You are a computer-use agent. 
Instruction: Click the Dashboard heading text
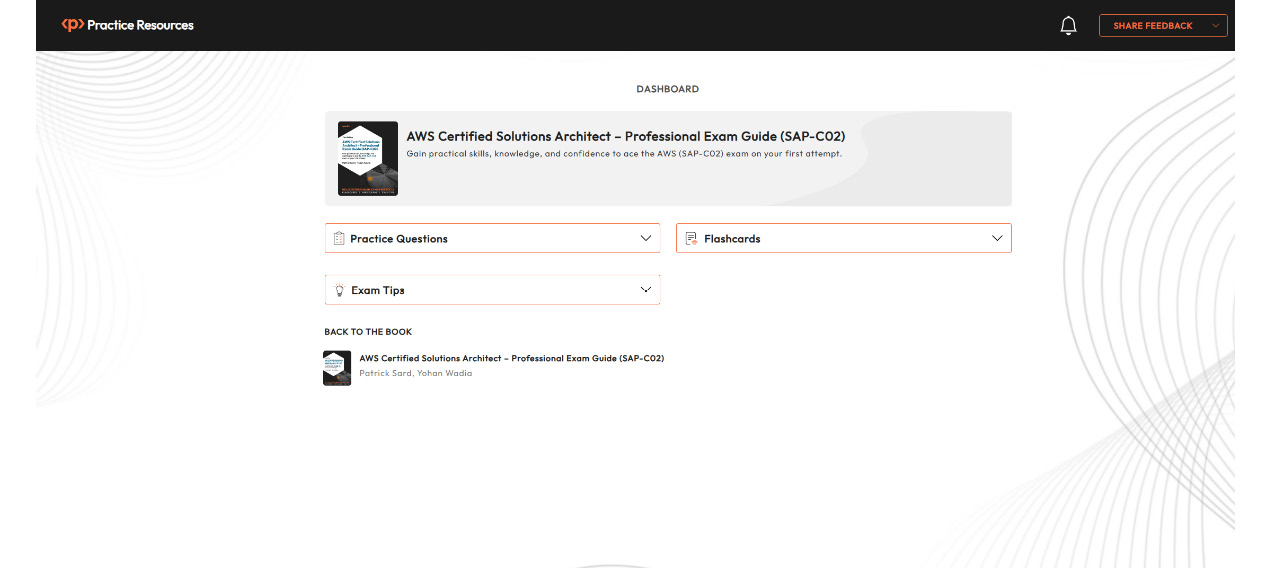668,89
